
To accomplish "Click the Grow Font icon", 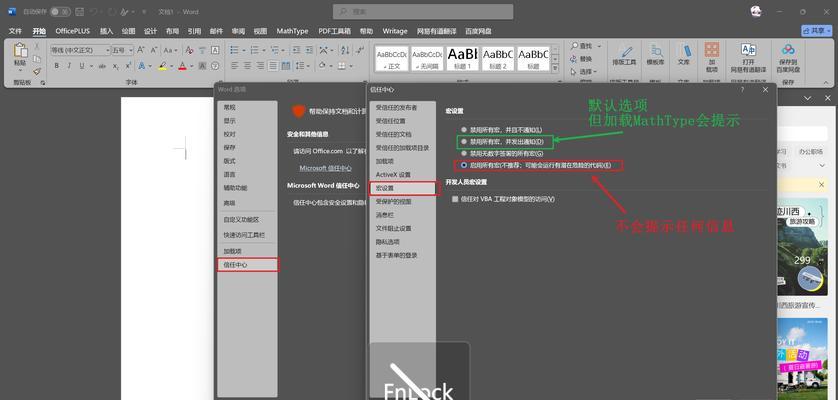I will (141, 50).
